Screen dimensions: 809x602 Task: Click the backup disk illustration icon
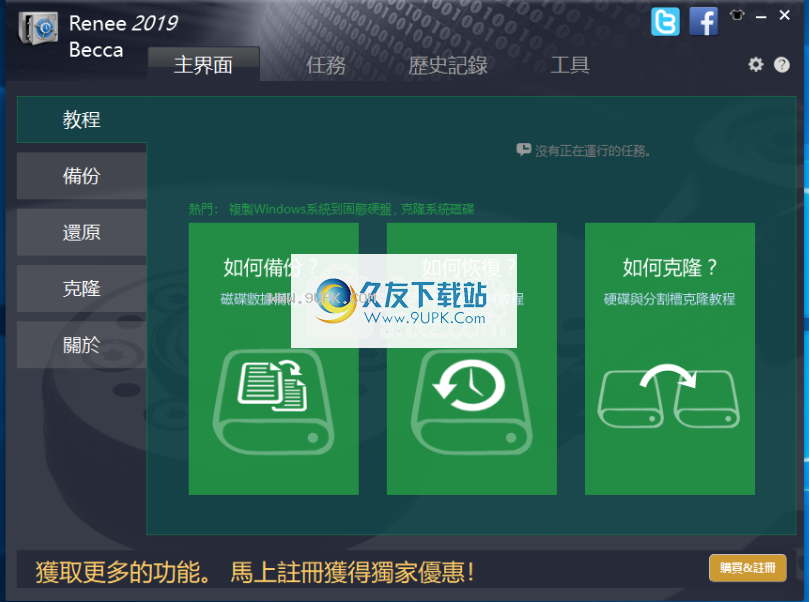(273, 402)
